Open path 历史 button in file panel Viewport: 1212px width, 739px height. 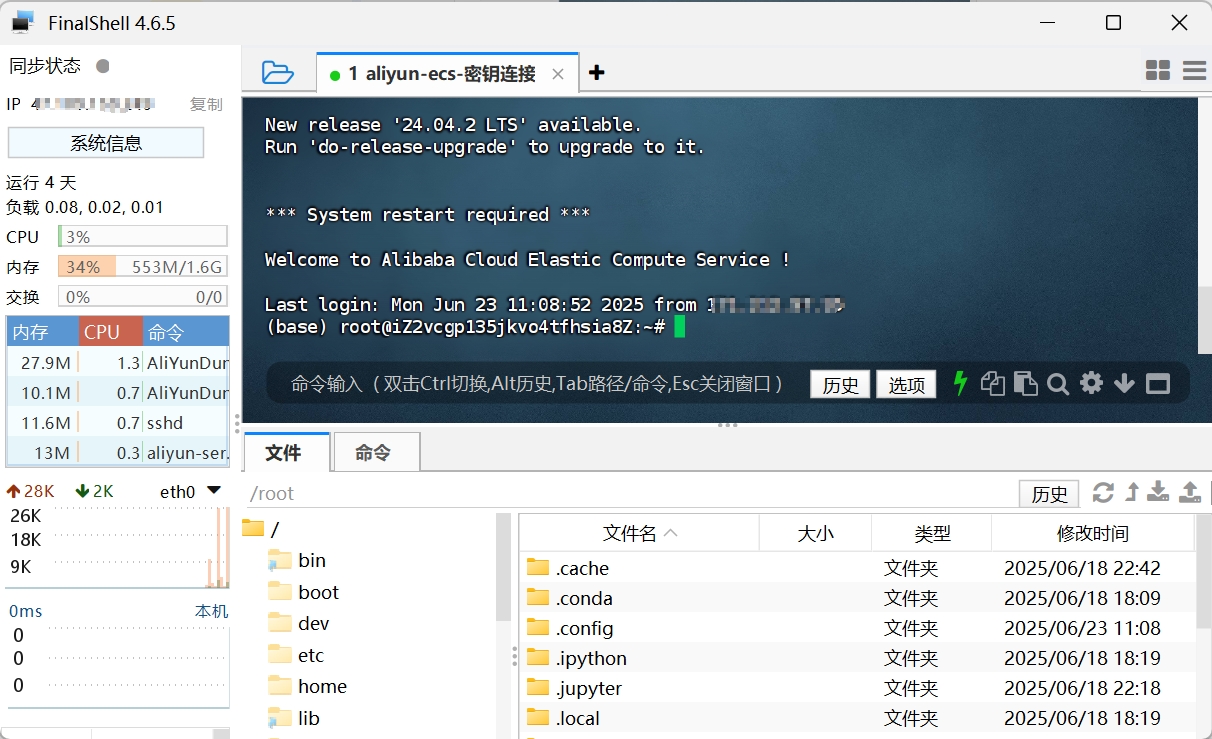pos(1050,494)
